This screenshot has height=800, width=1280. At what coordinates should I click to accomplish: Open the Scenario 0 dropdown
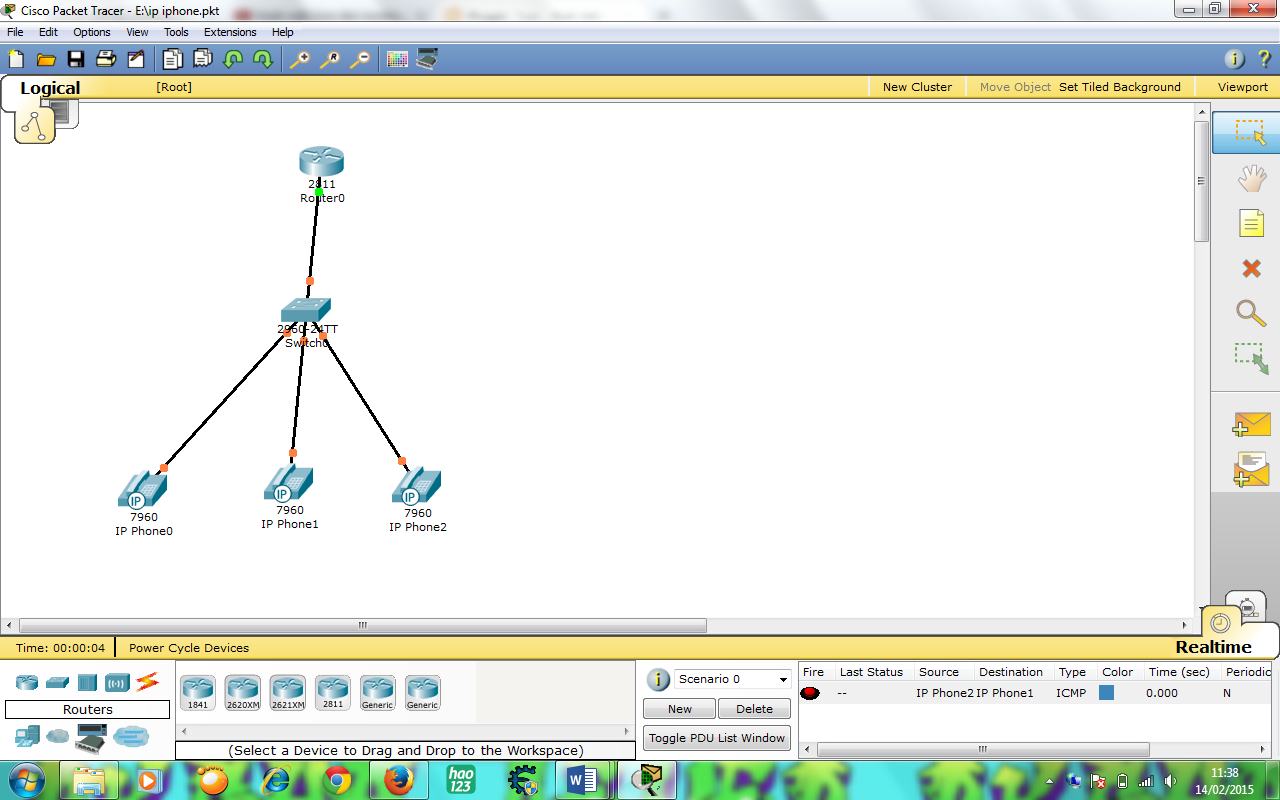(733, 679)
